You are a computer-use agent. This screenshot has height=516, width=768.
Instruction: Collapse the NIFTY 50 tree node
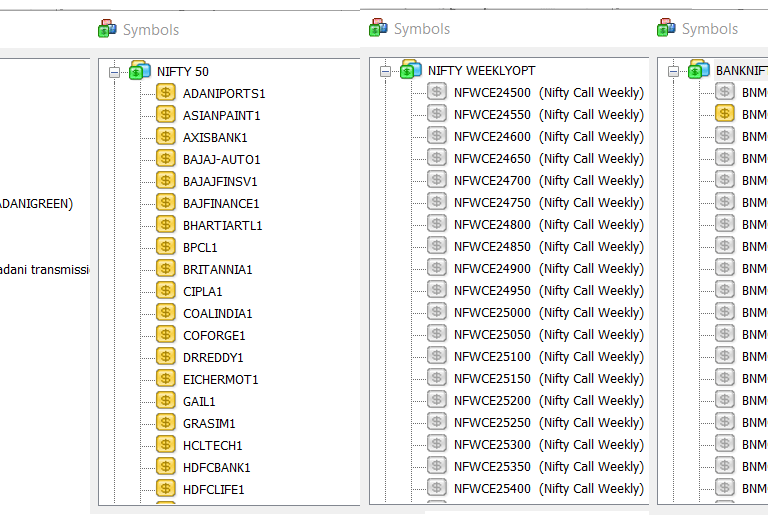click(x=114, y=72)
